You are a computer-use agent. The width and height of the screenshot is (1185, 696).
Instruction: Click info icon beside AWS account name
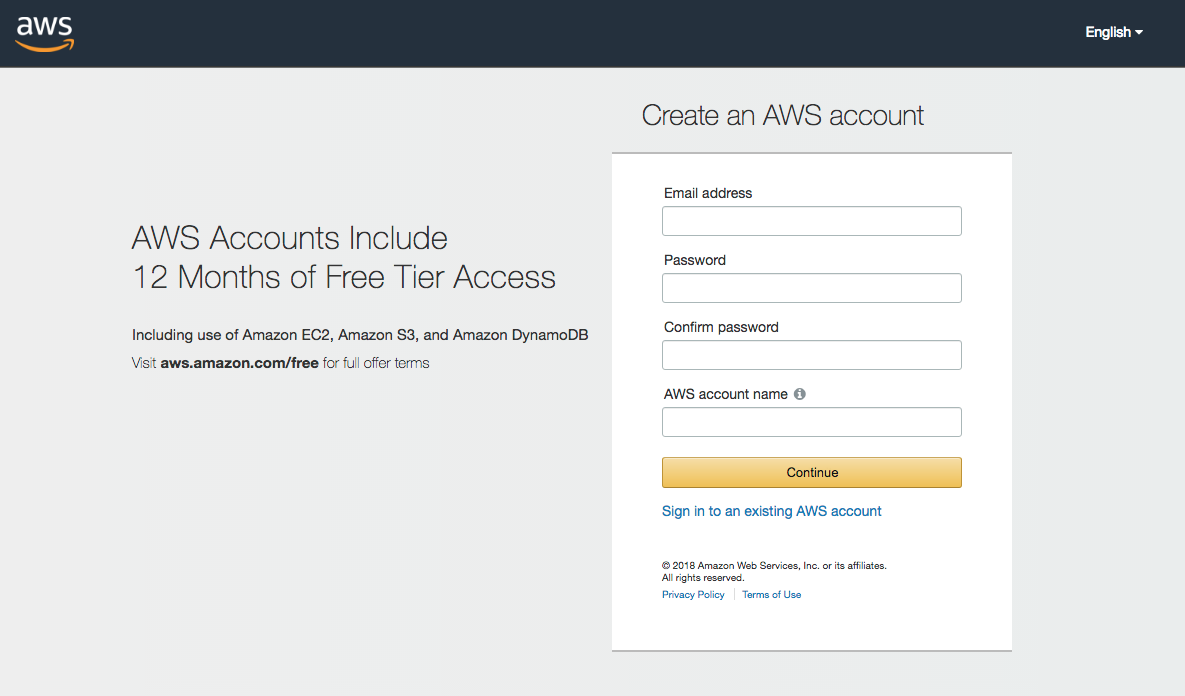click(x=800, y=394)
